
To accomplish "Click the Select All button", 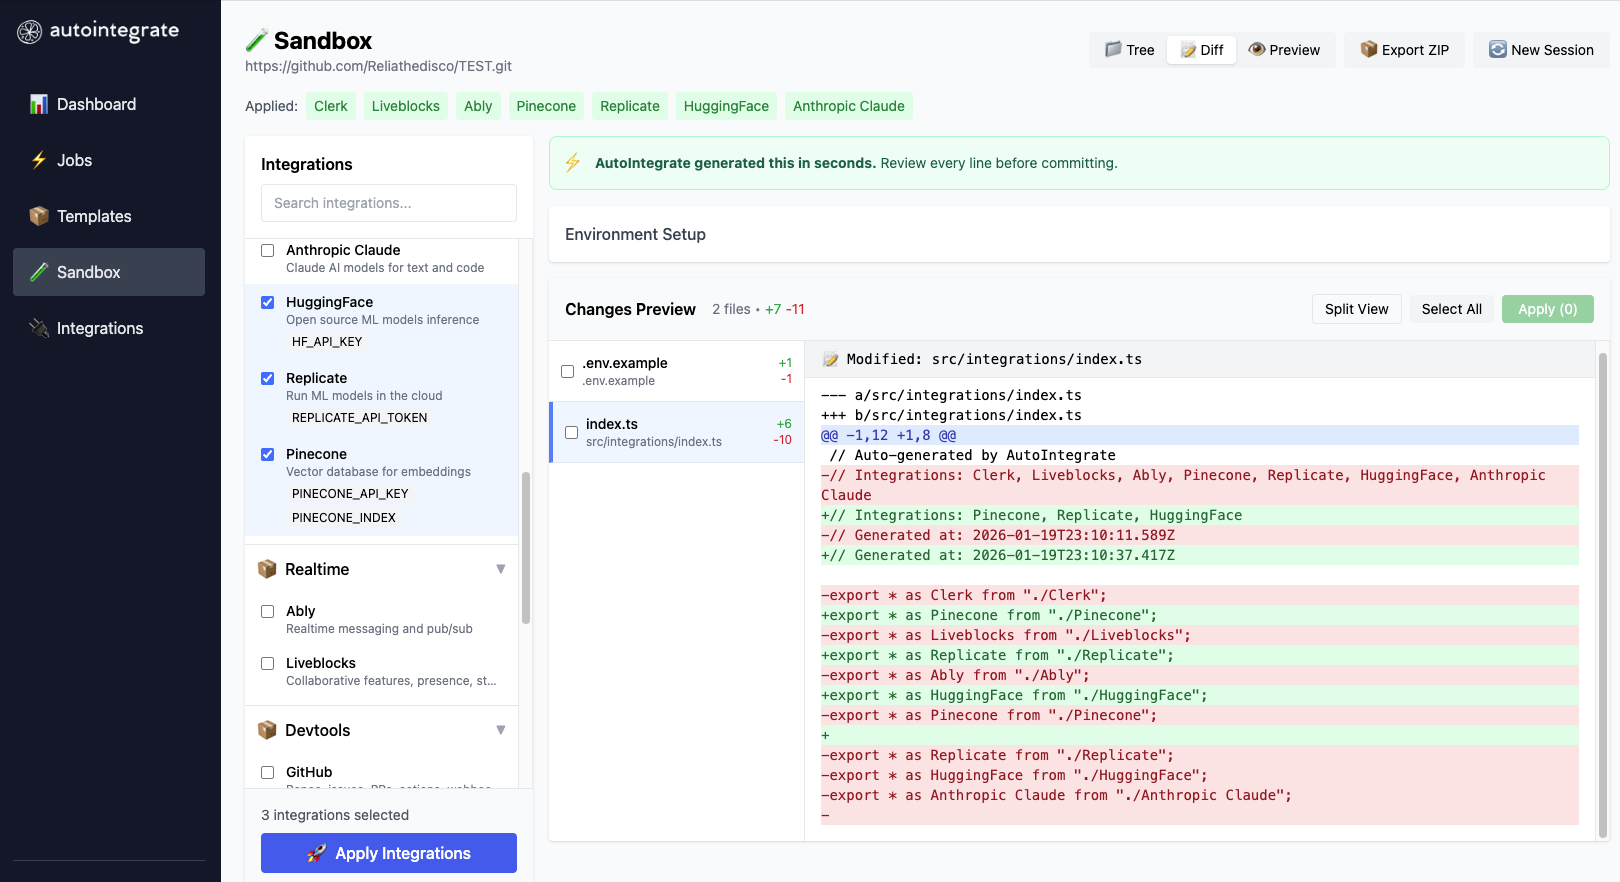I will coord(1451,309).
